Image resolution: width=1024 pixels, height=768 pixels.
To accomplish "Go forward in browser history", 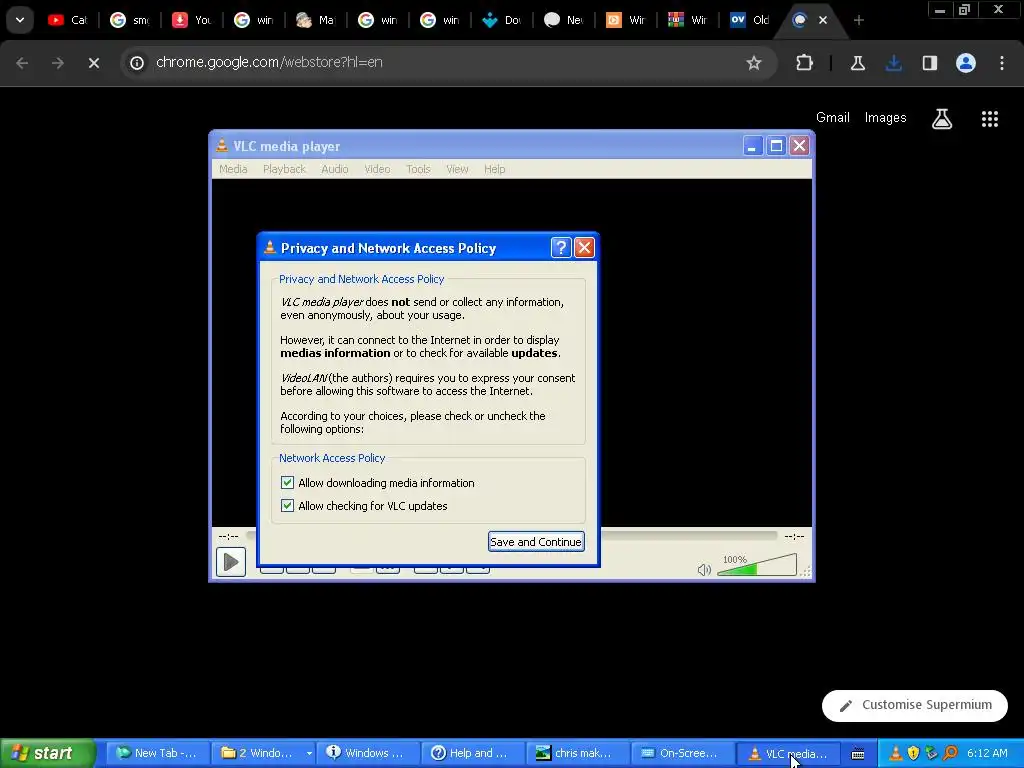I will click(58, 63).
